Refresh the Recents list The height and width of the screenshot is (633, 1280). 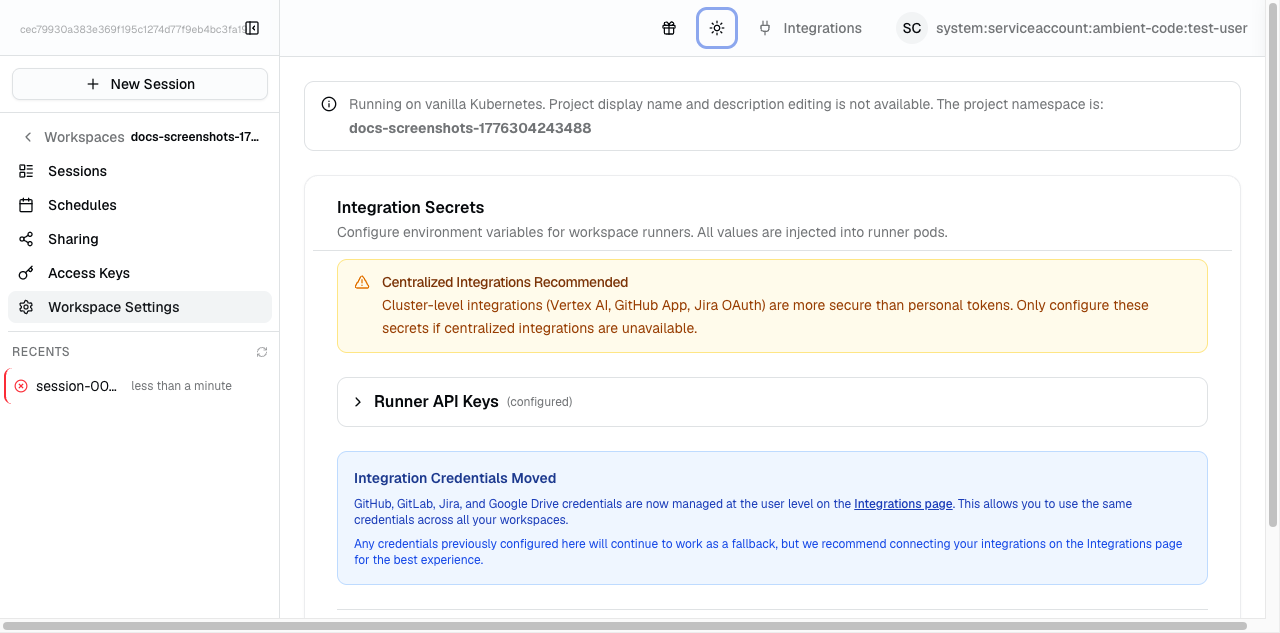coord(262,352)
